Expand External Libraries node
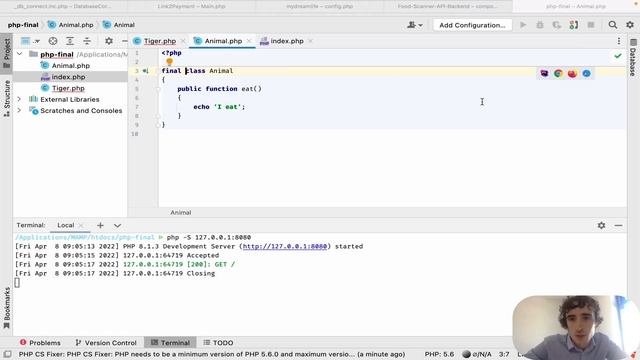640x360 pixels. 19,99
